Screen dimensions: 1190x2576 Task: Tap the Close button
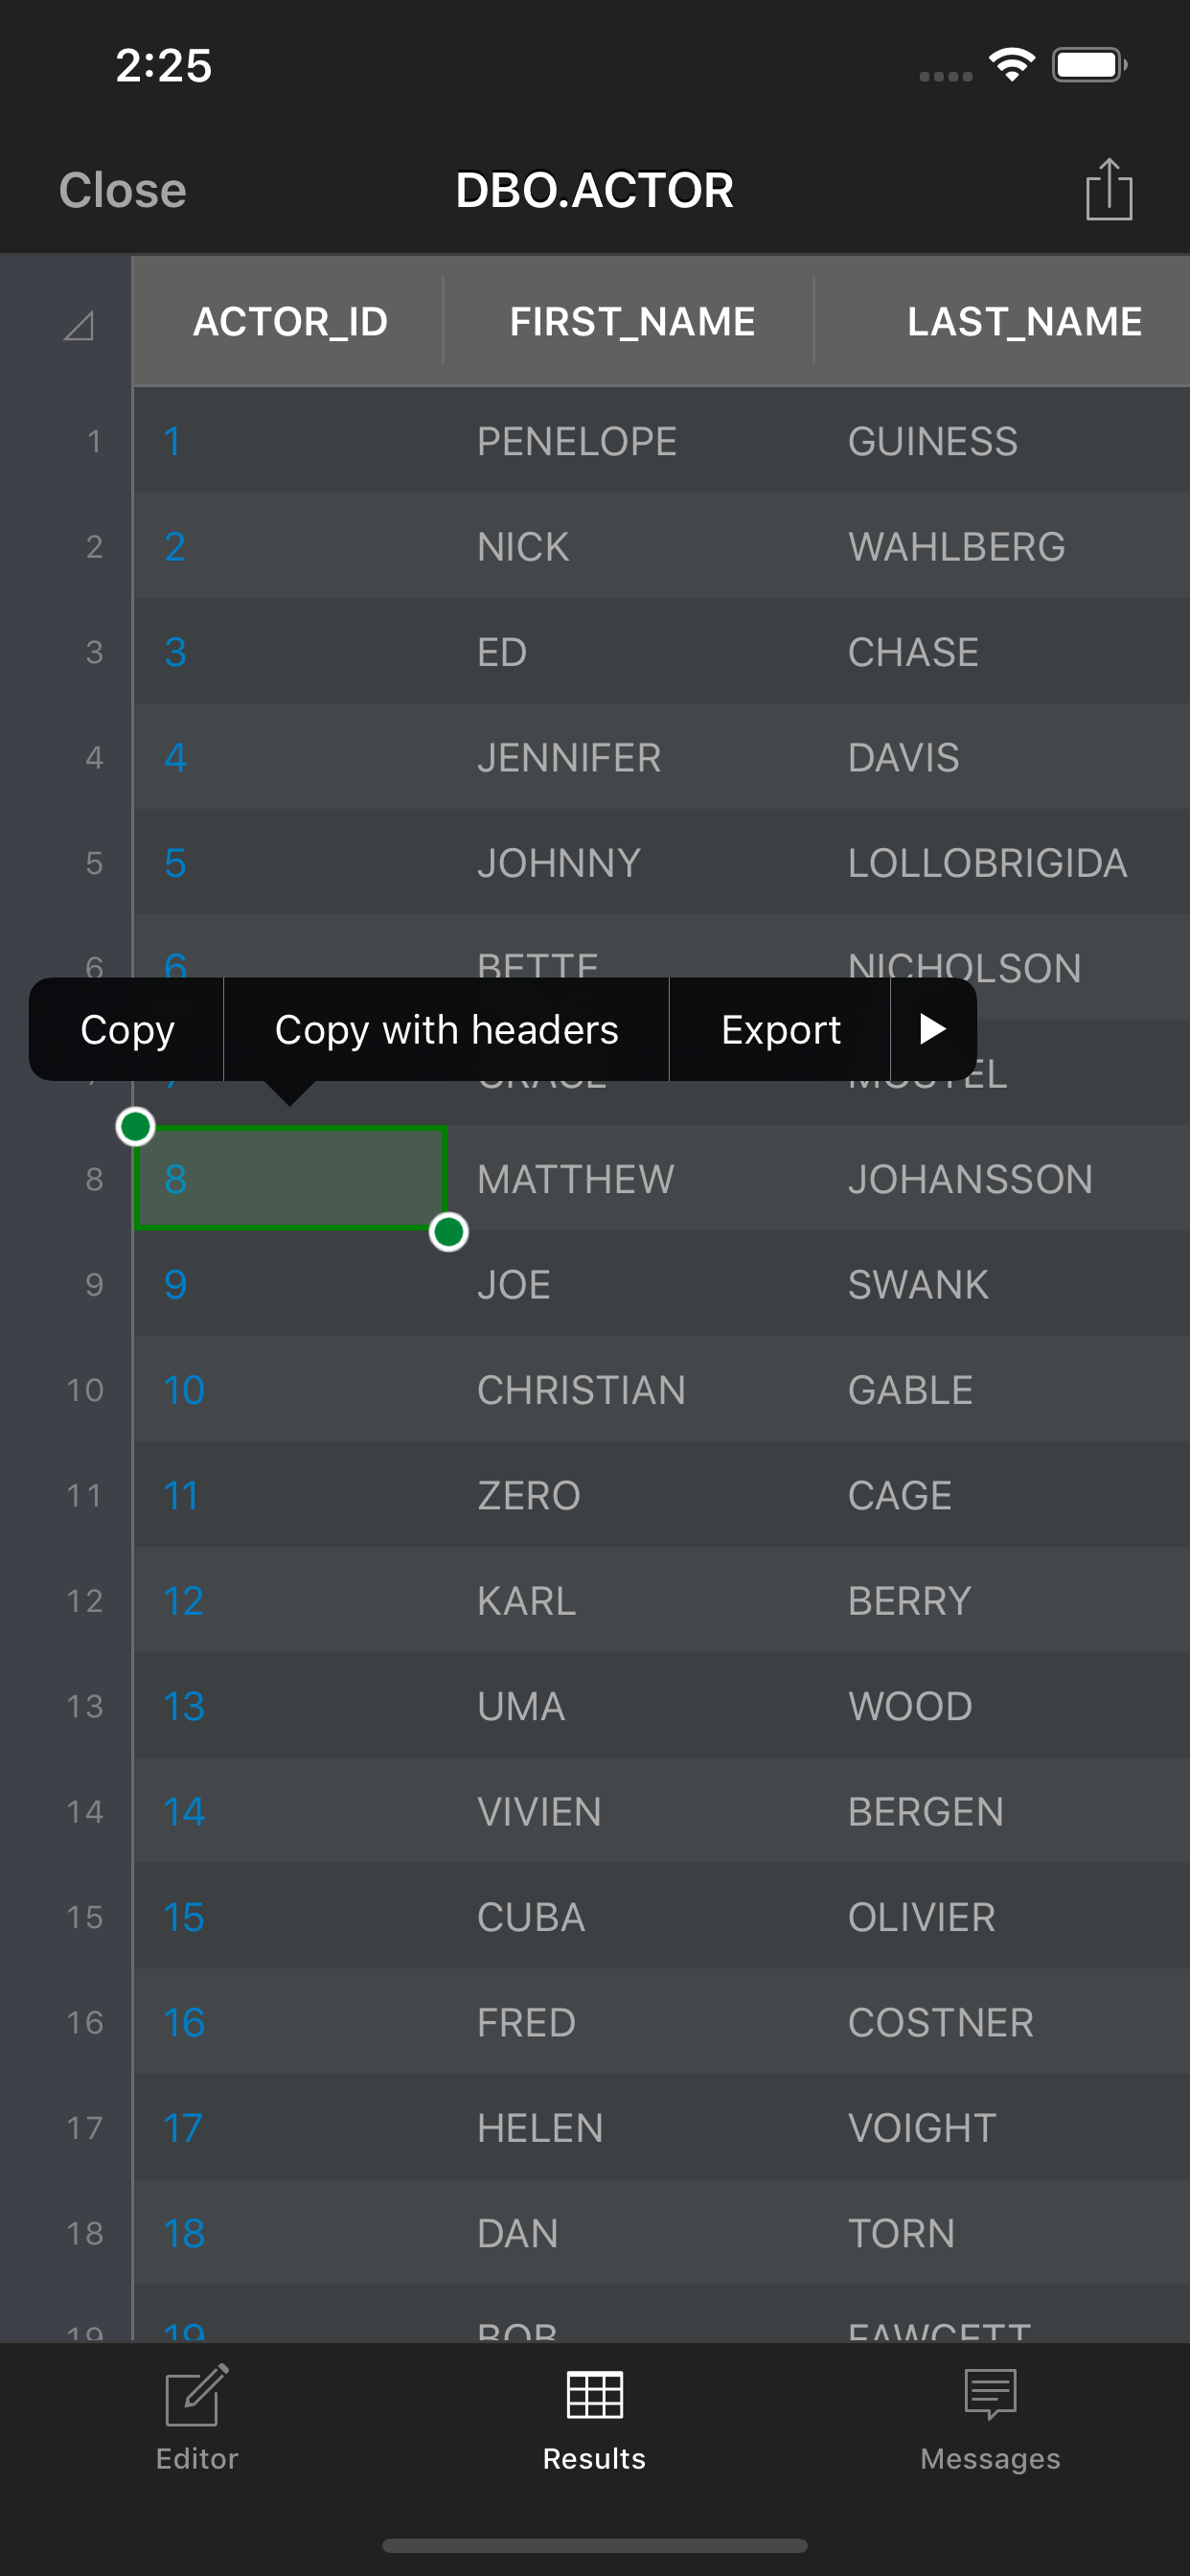(122, 190)
